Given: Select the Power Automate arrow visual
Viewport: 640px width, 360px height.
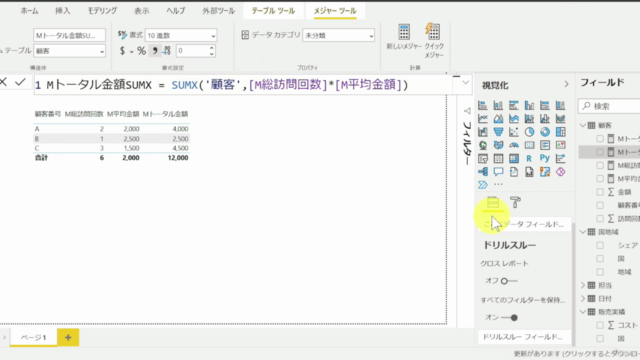Looking at the screenshot, I should point(483,185).
